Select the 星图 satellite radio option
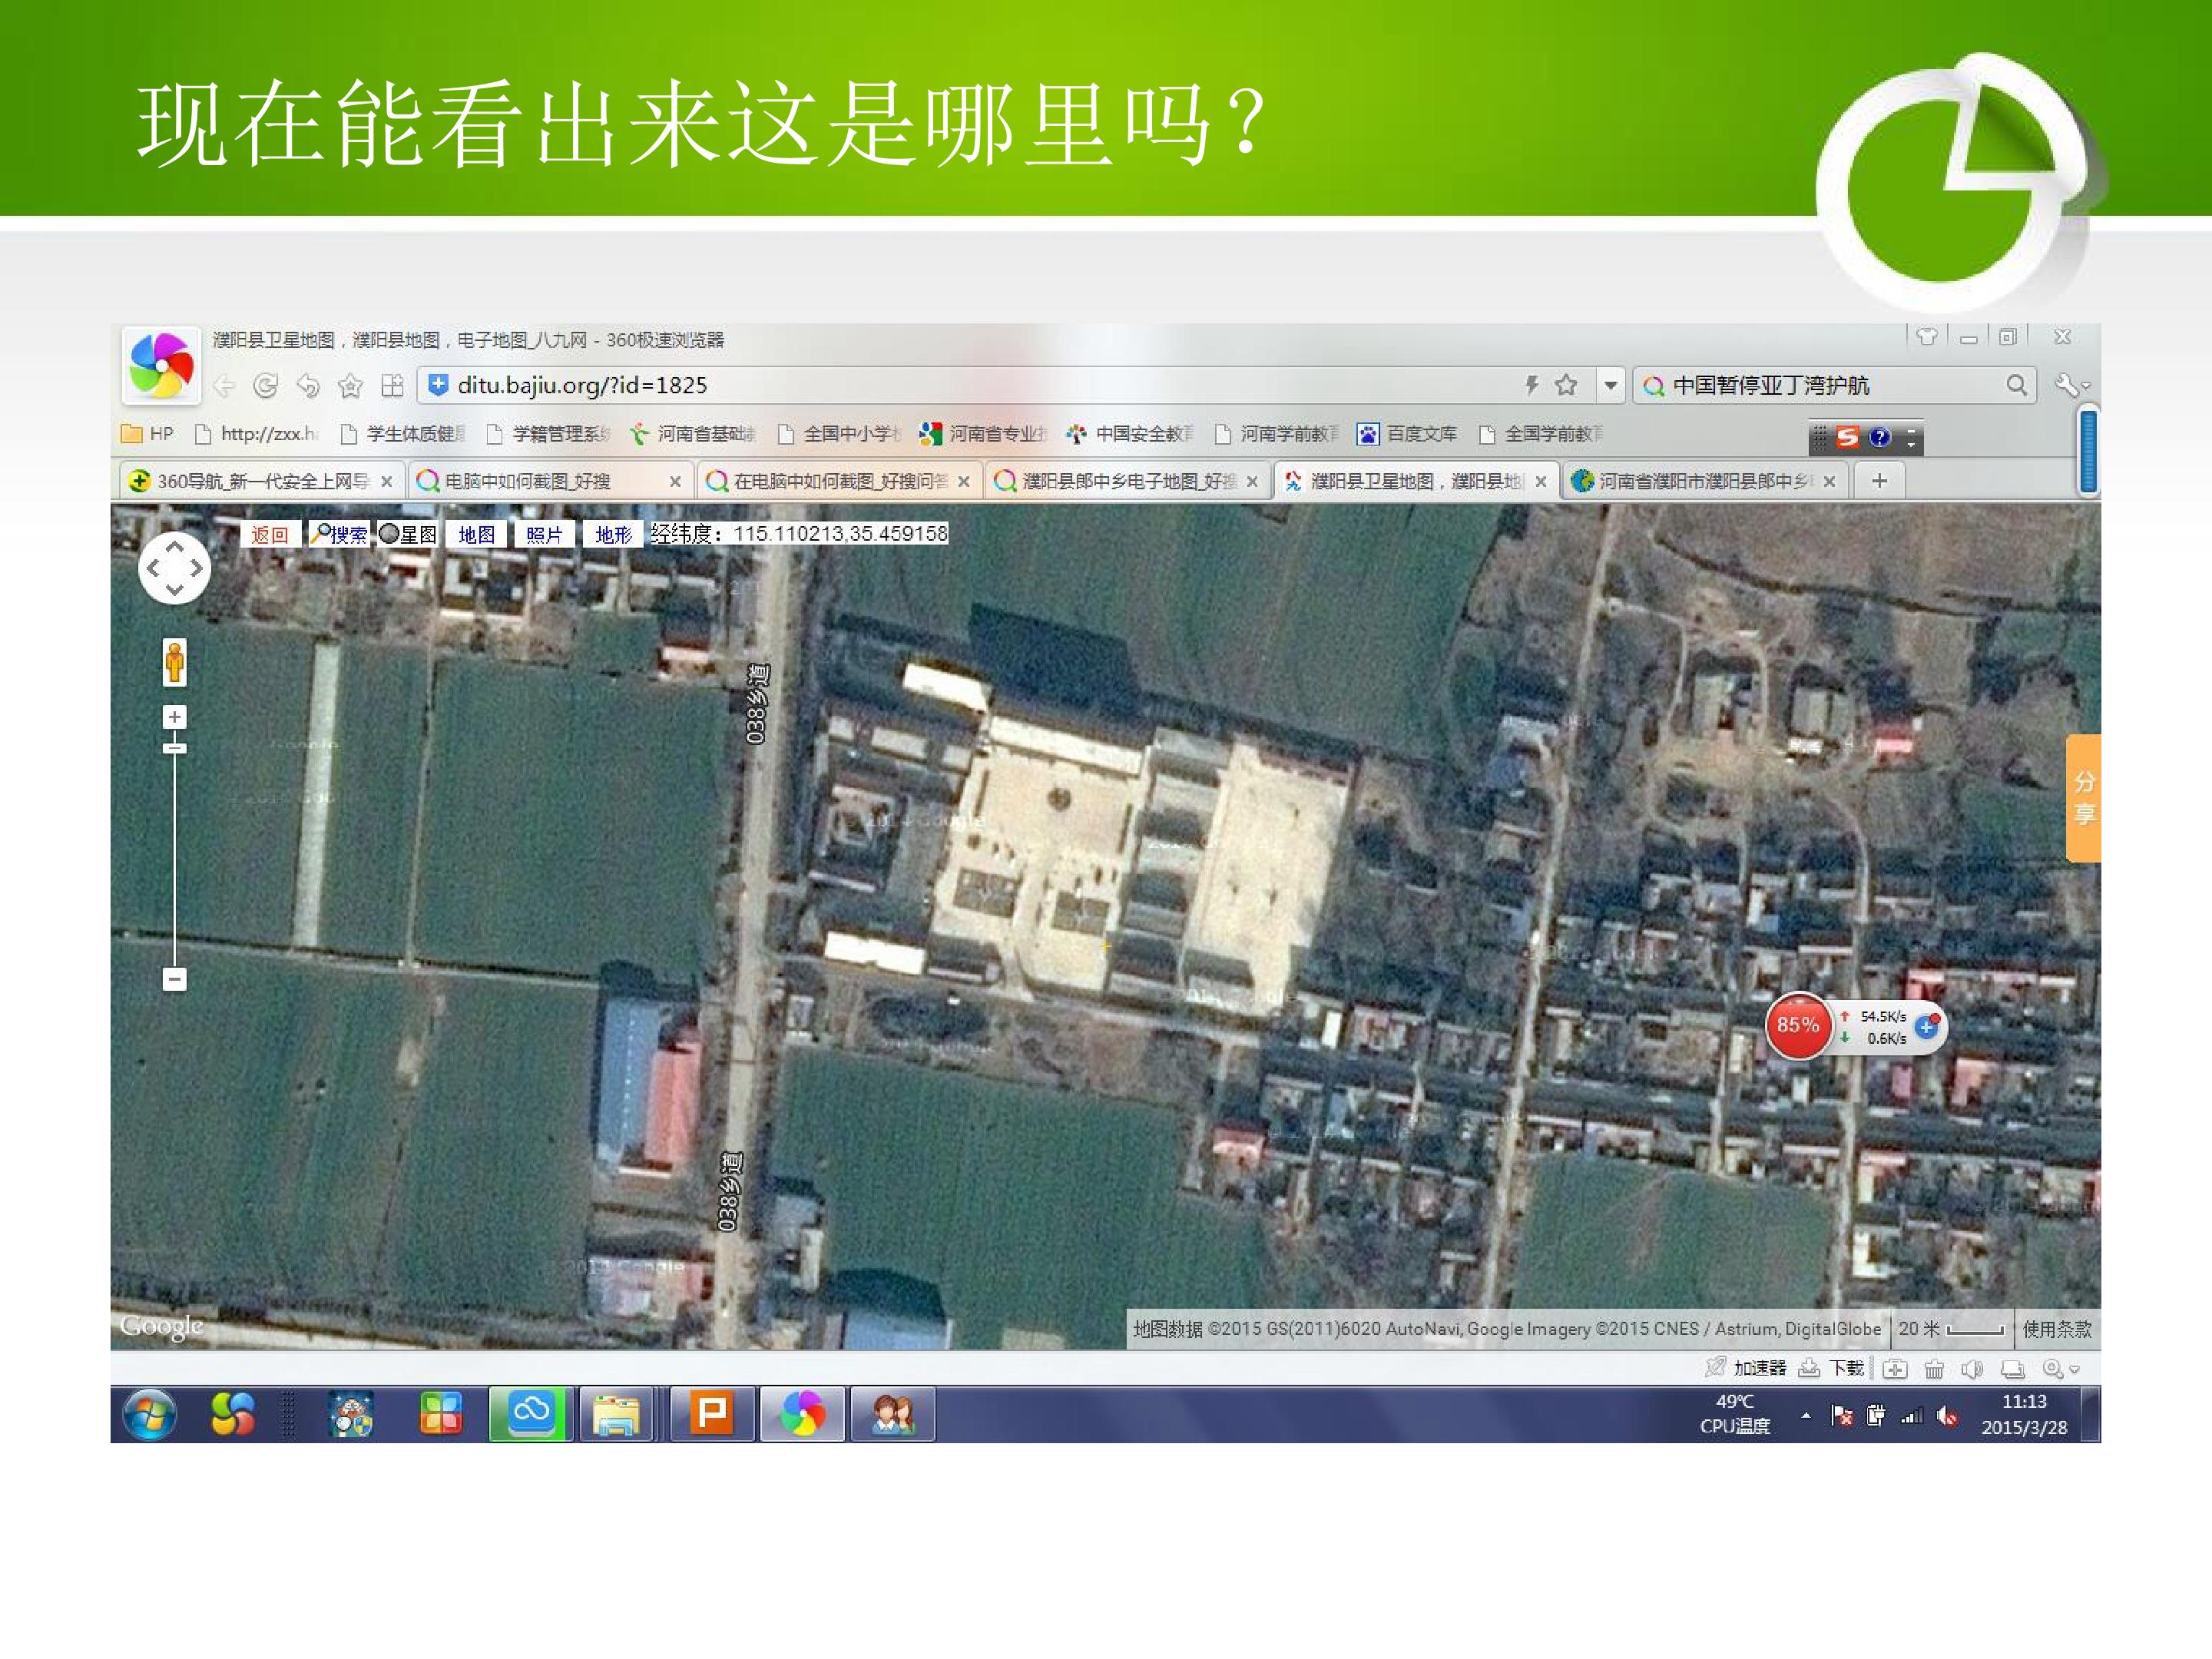This screenshot has width=2212, height=1659. click(389, 534)
